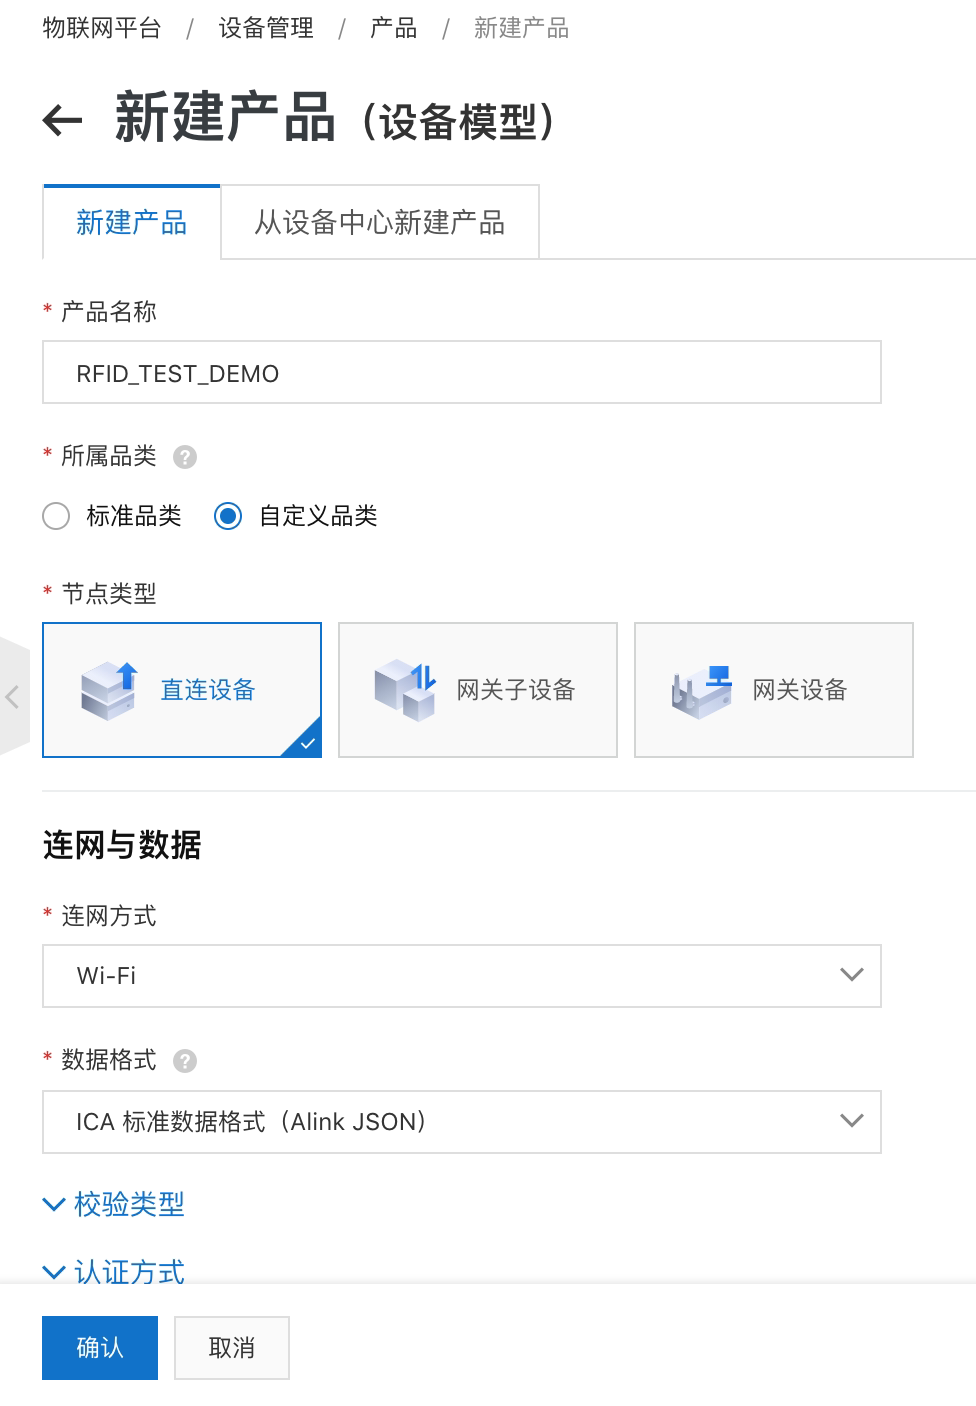The height and width of the screenshot is (1406, 976).
Task: Go to 设备管理 in the breadcrumb
Action: (x=266, y=28)
